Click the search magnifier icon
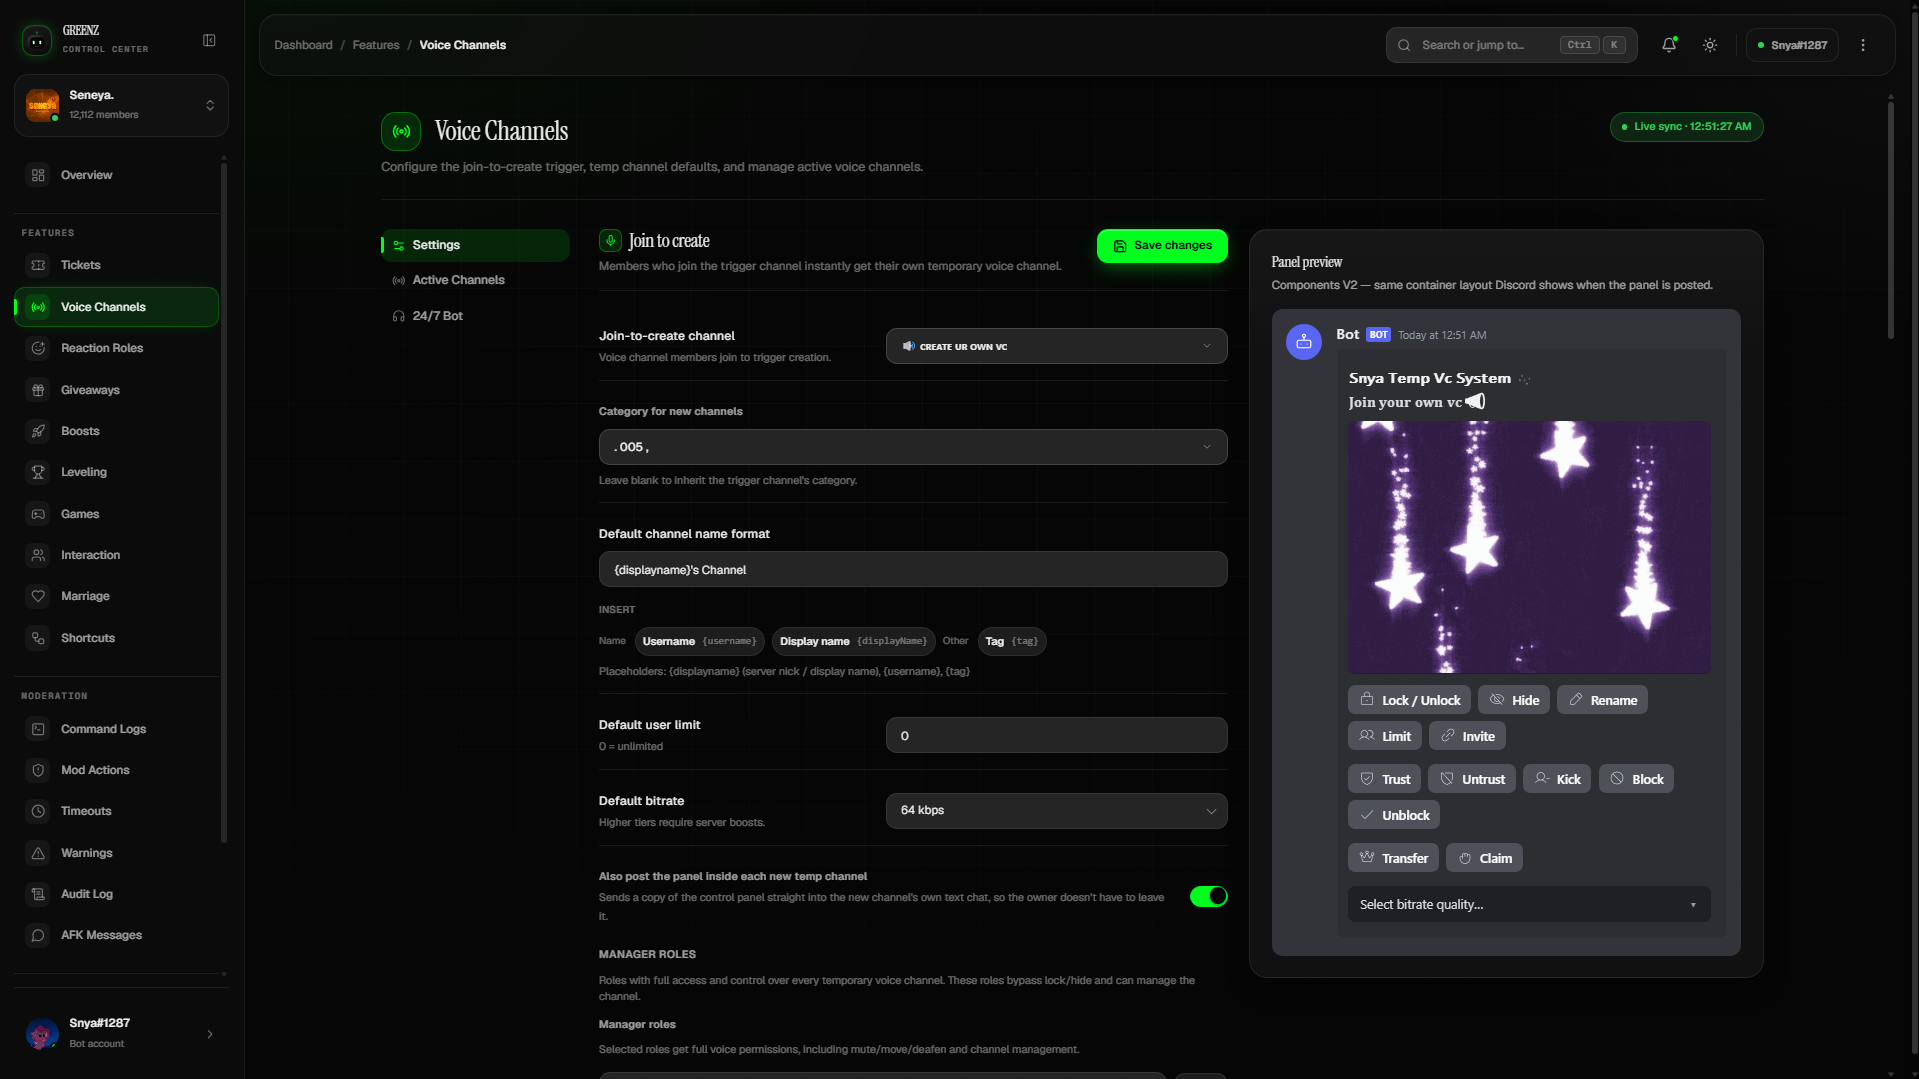The image size is (1919, 1079). pos(1404,45)
